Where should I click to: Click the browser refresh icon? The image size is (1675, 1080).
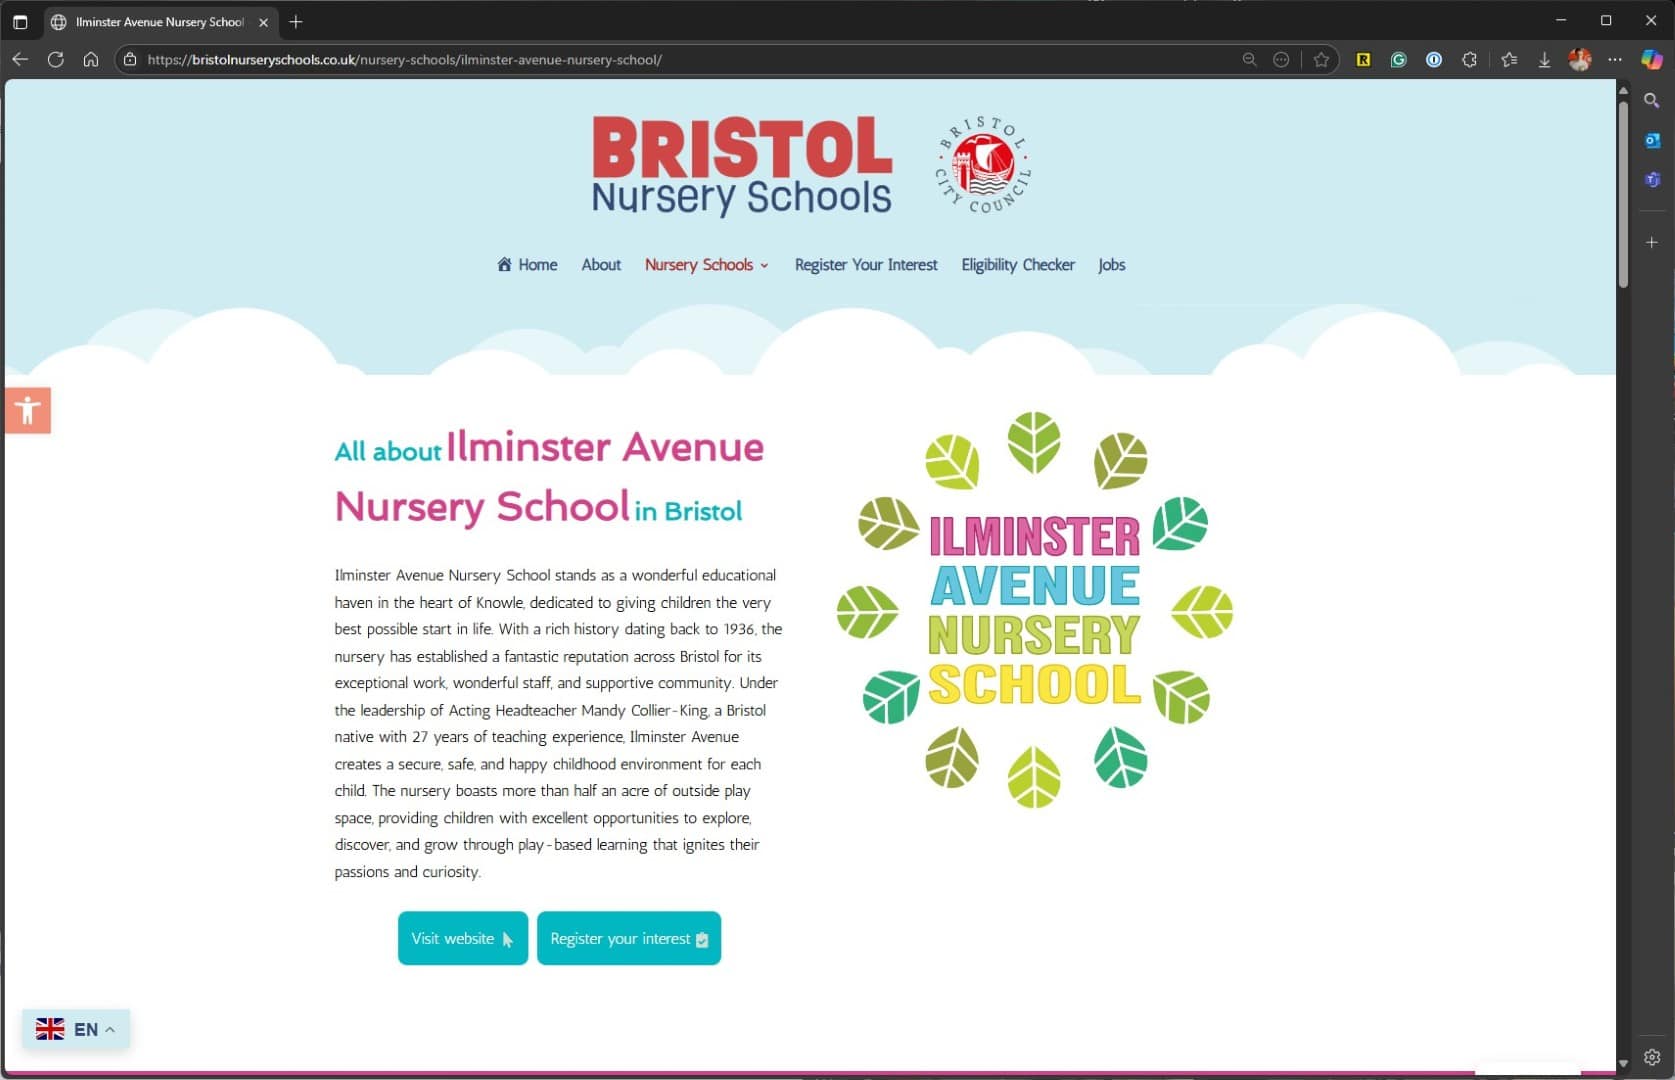click(x=56, y=60)
